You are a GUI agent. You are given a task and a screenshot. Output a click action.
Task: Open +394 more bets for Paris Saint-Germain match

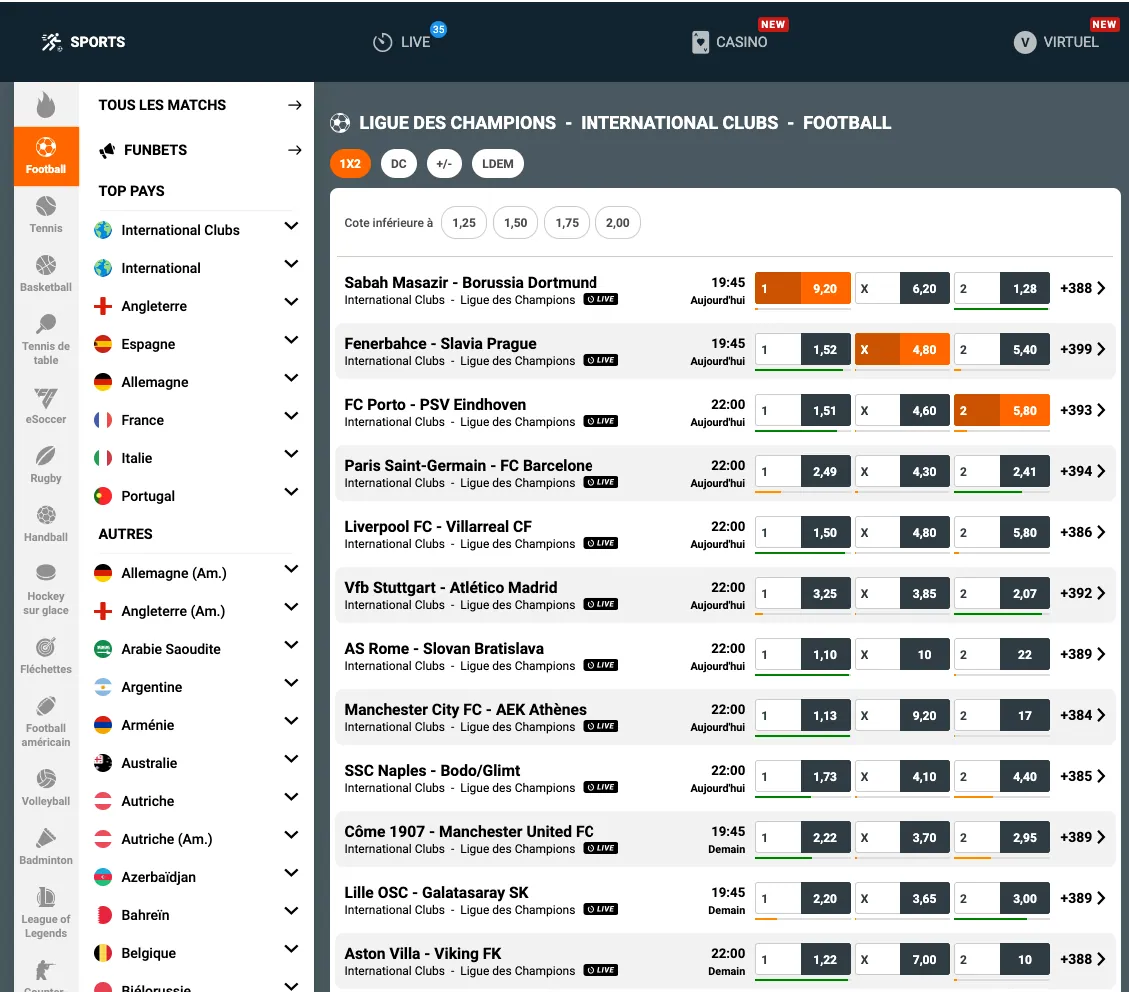[1082, 472]
